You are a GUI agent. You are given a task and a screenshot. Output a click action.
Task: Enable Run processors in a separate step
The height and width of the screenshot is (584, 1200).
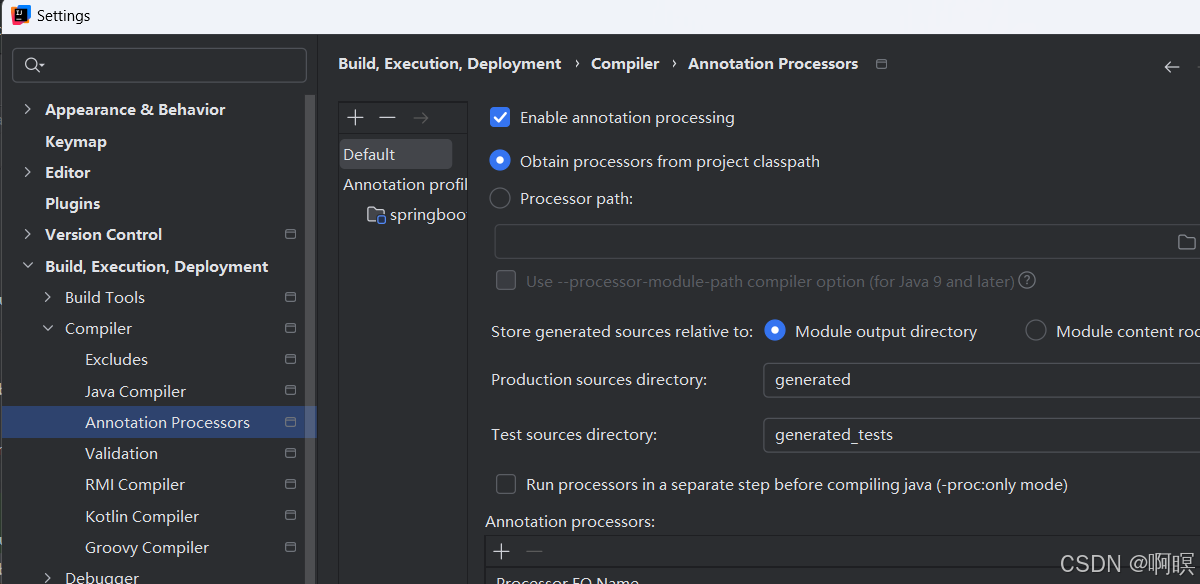[506, 485]
